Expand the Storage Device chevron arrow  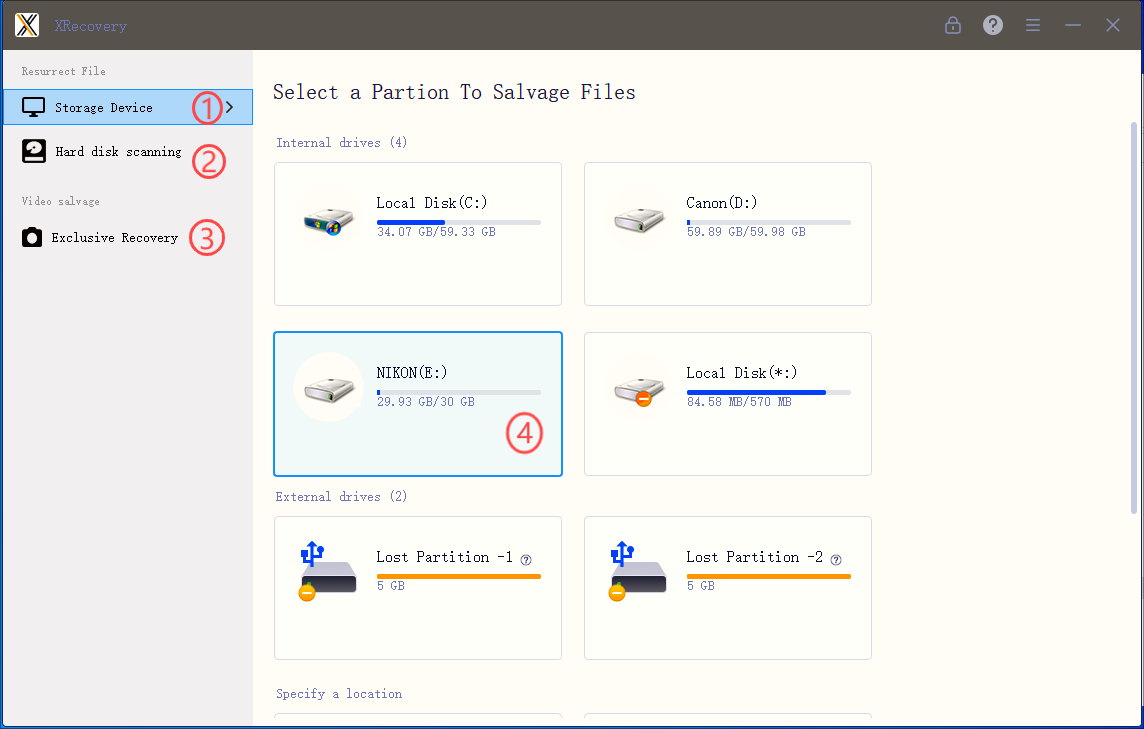coord(230,107)
